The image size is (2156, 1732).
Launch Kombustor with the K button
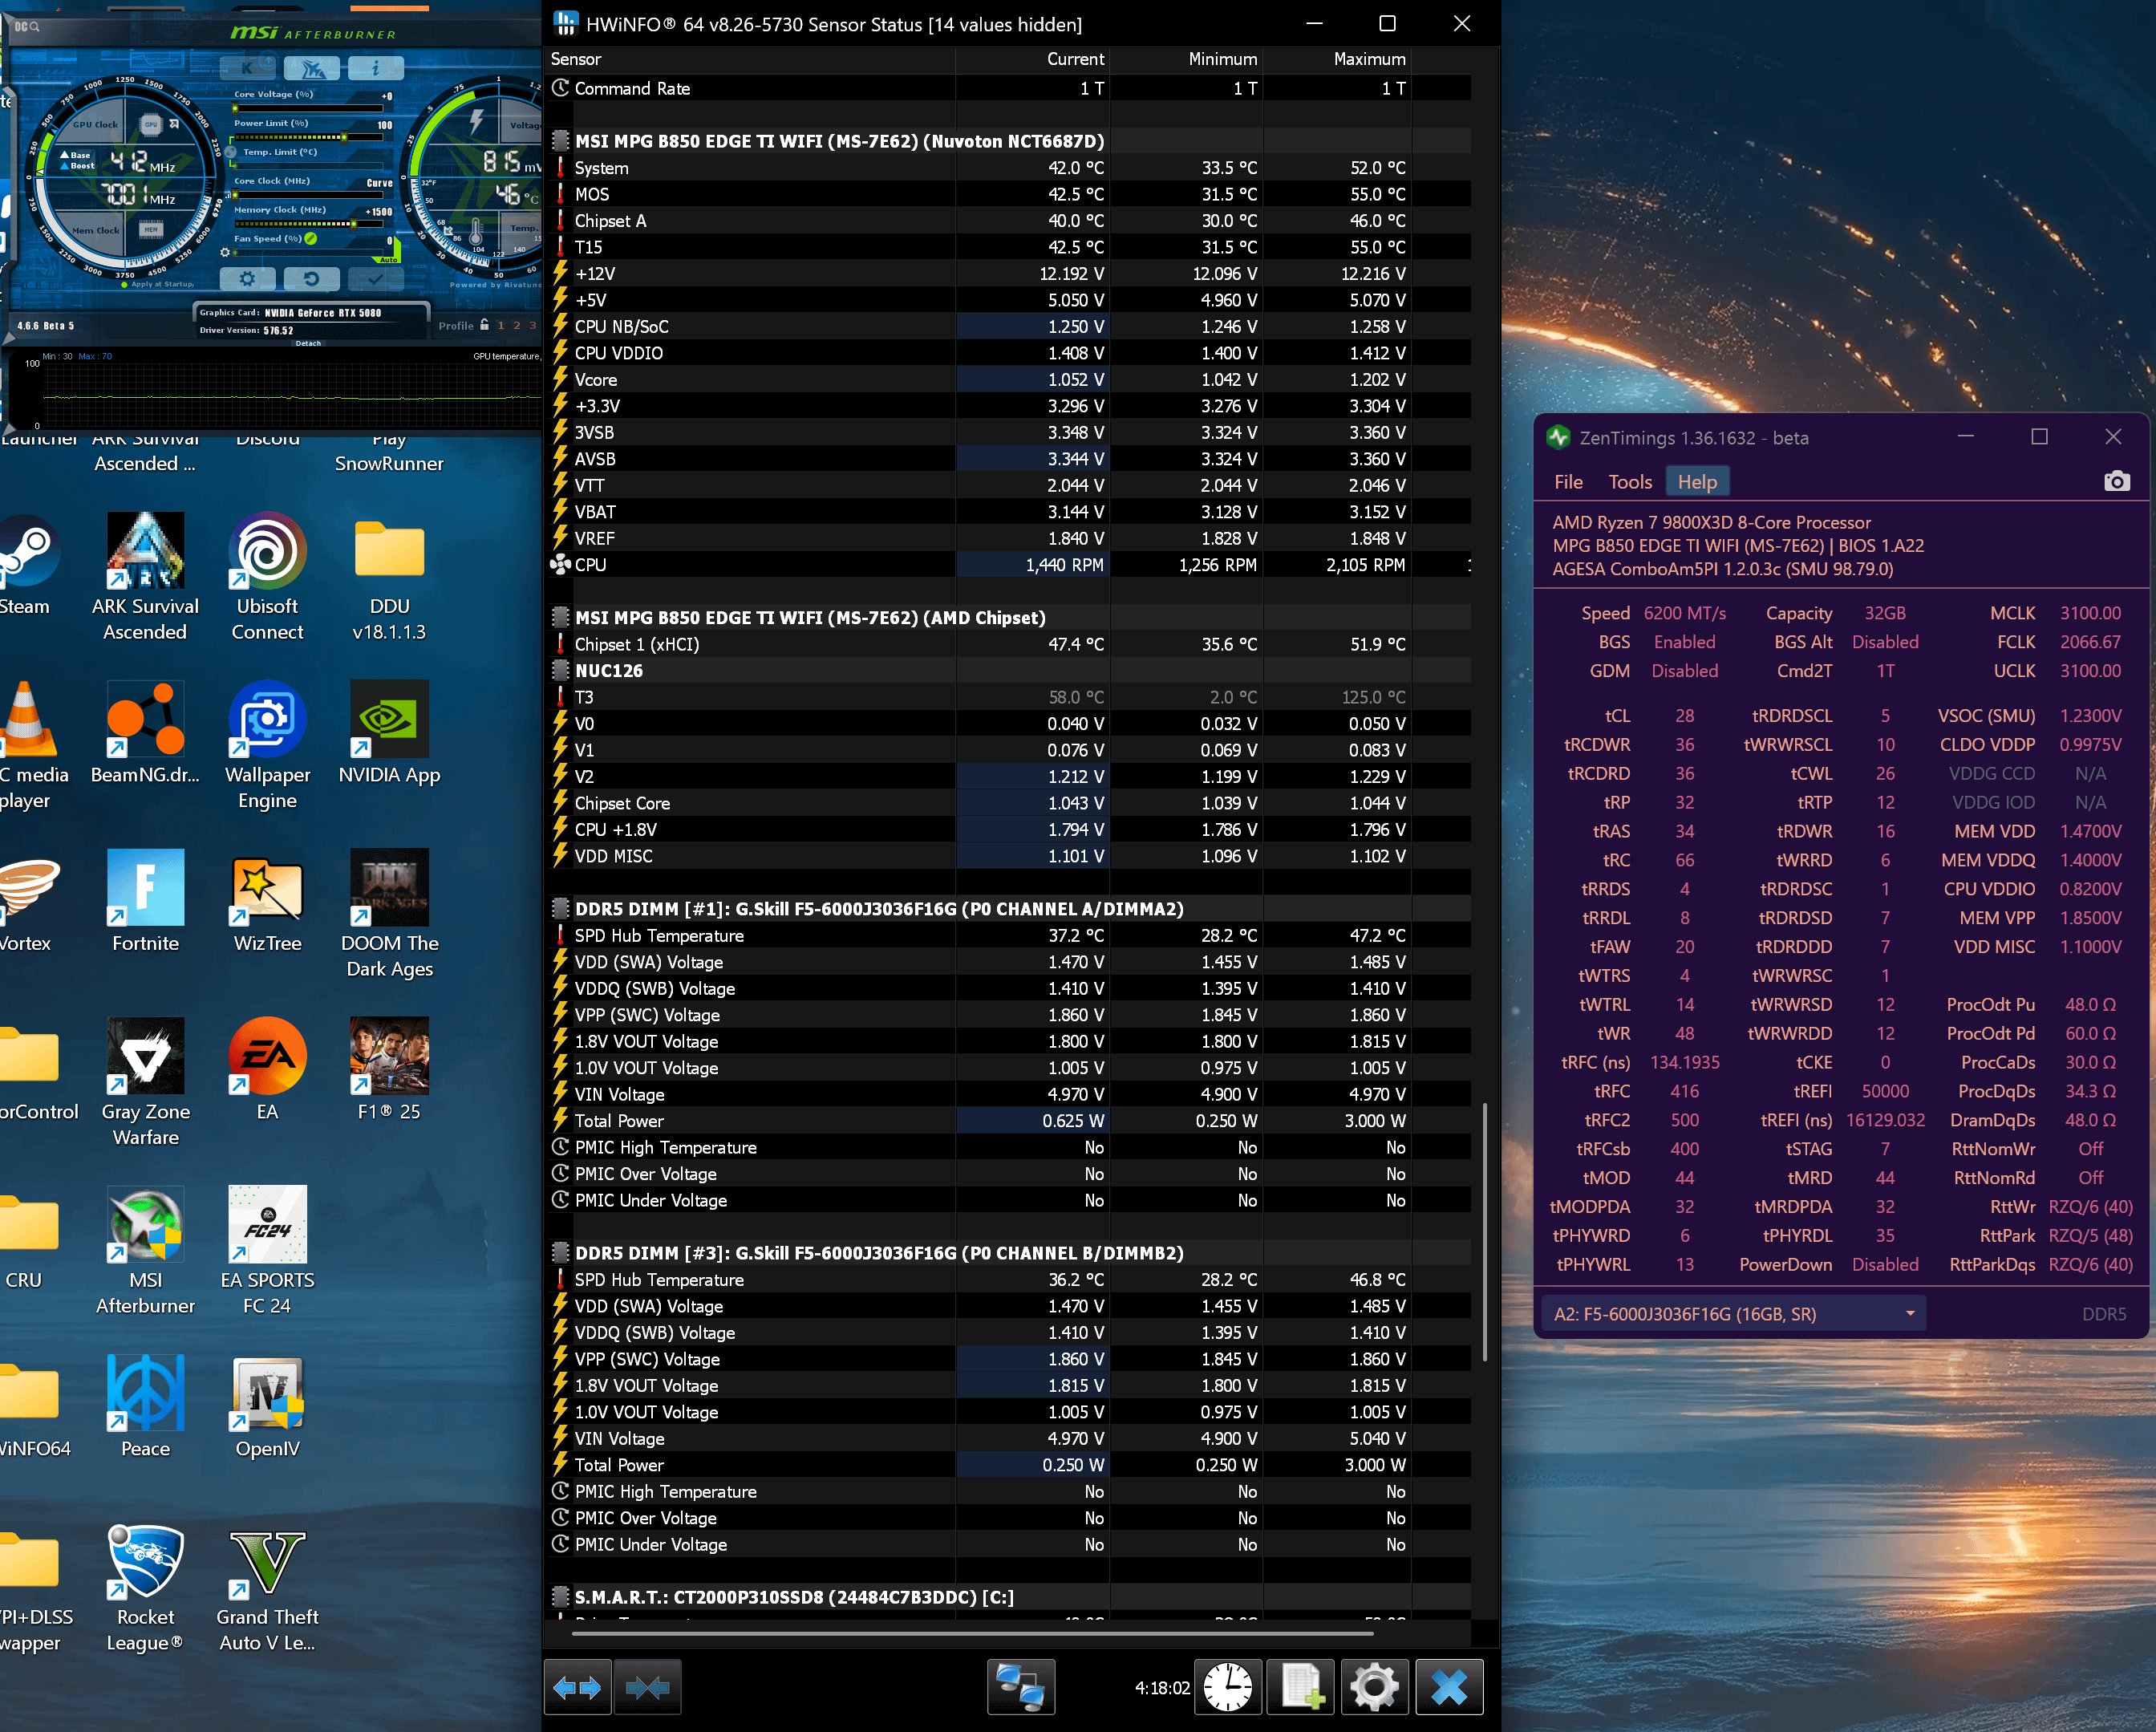[x=248, y=68]
